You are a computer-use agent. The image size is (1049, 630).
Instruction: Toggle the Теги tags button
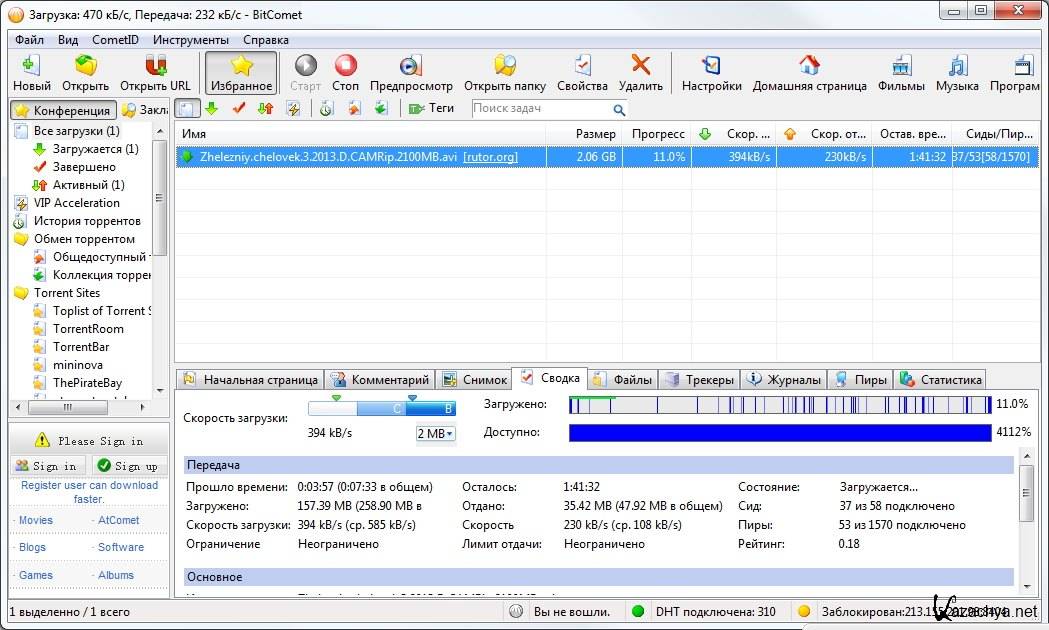(x=431, y=108)
